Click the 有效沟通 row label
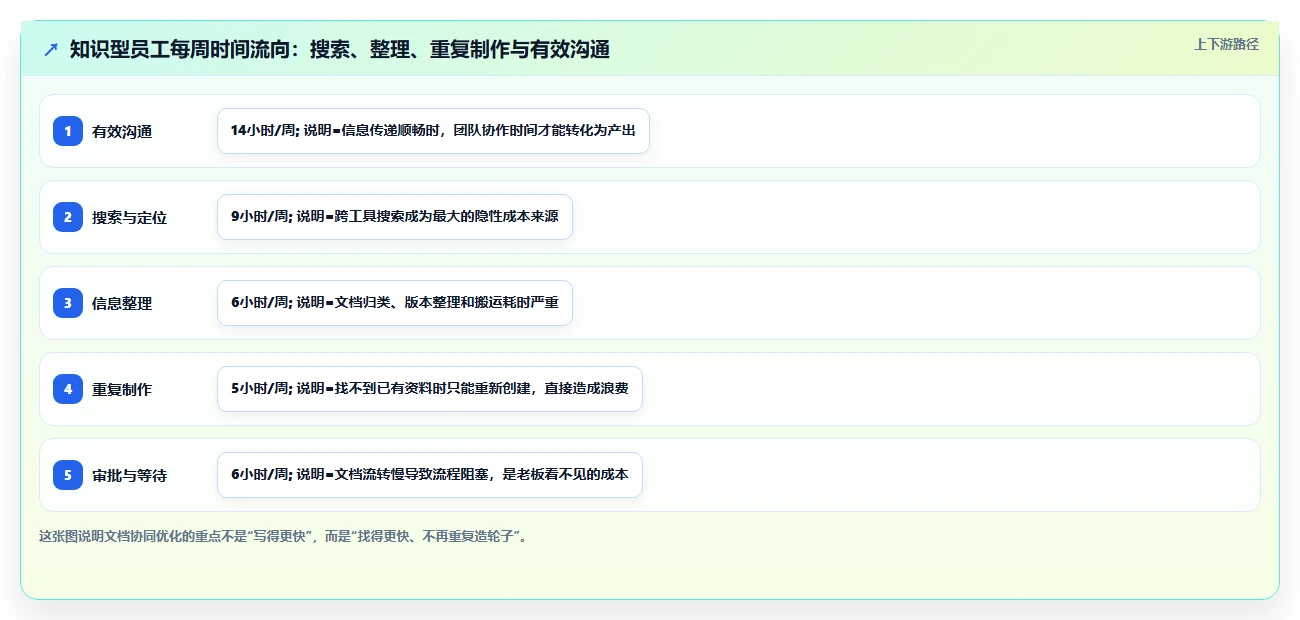The height and width of the screenshot is (620, 1300). [122, 131]
